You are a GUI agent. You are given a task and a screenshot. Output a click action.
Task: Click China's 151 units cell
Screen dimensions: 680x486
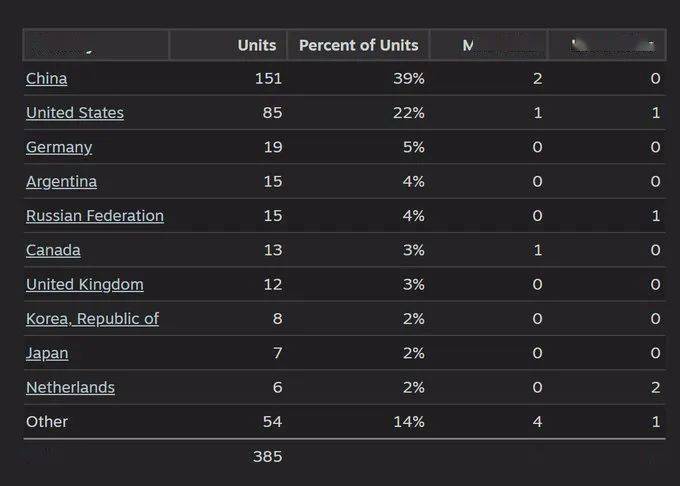(x=267, y=78)
